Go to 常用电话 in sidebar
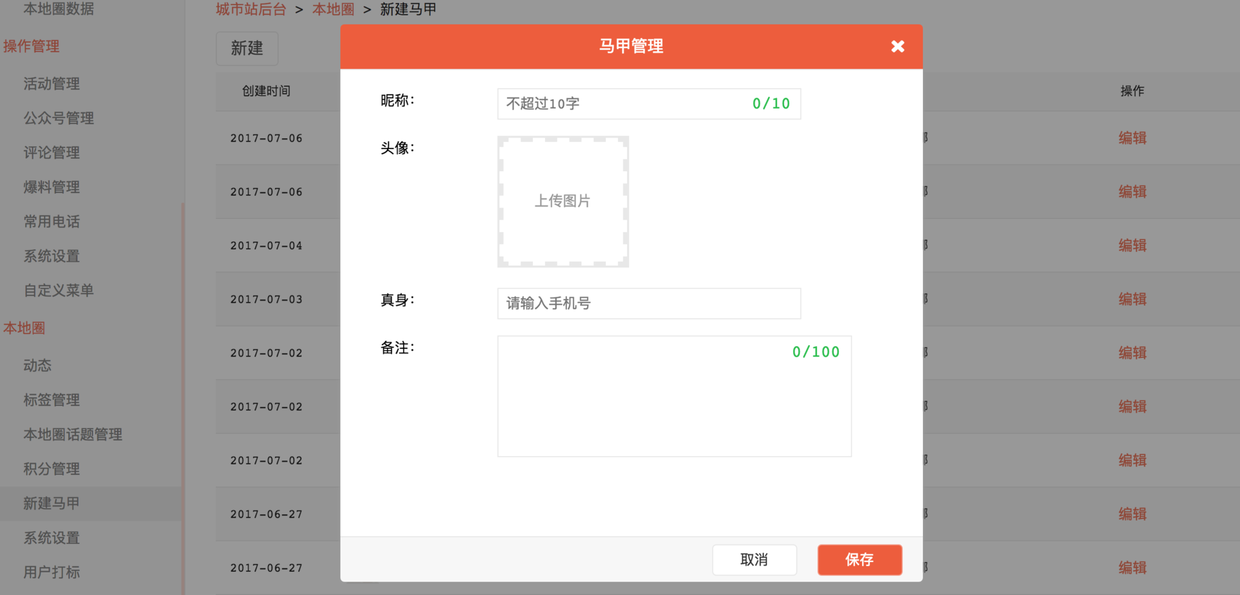Image resolution: width=1240 pixels, height=595 pixels. tap(52, 222)
